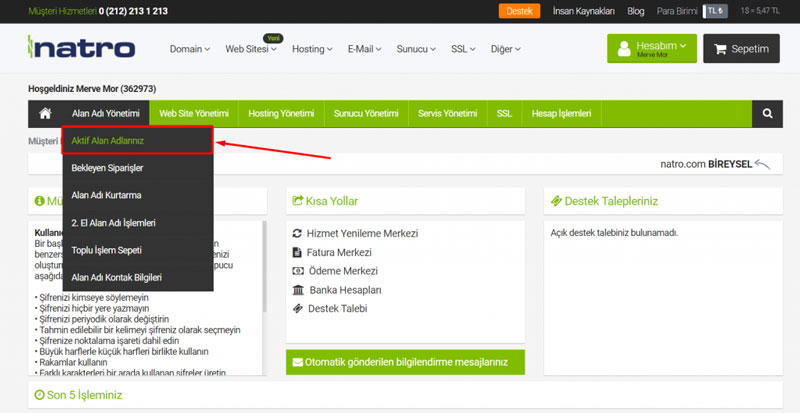Open the Sunucu Yönetimi tab
The width and height of the screenshot is (800, 413).
click(366, 113)
